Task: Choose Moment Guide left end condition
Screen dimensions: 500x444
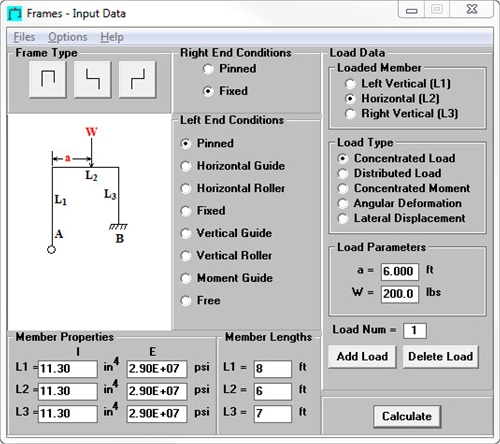Action: [227, 278]
